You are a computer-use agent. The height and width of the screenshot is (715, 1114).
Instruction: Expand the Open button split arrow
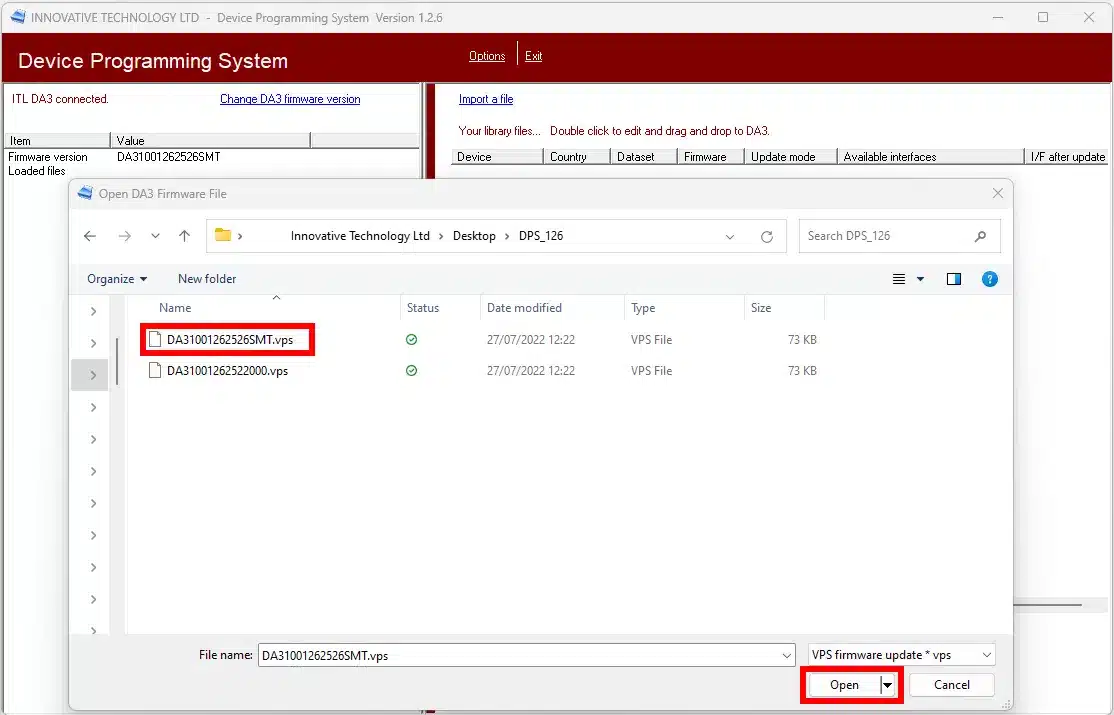tap(887, 685)
